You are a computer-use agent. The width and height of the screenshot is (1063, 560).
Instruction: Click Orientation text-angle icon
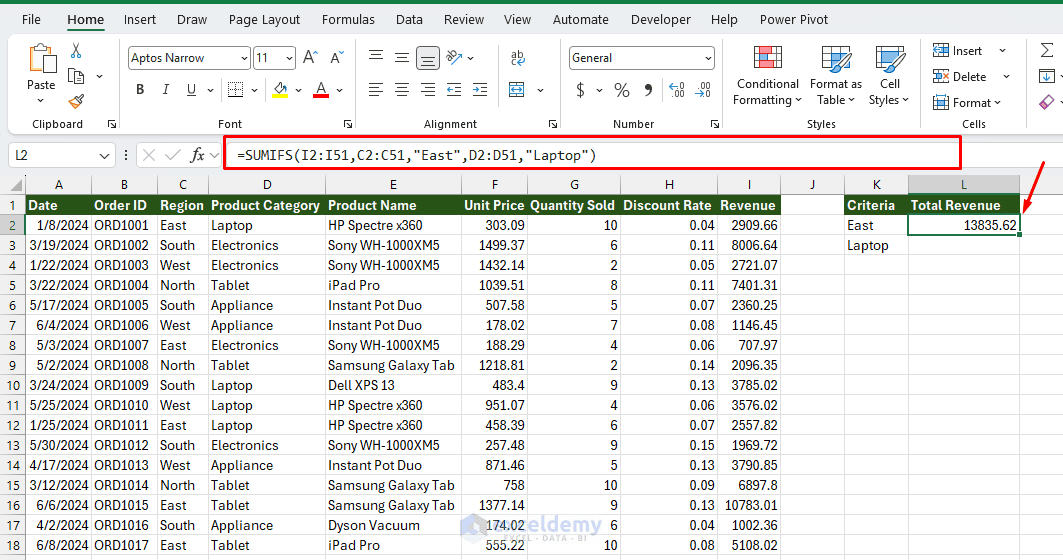pos(454,58)
